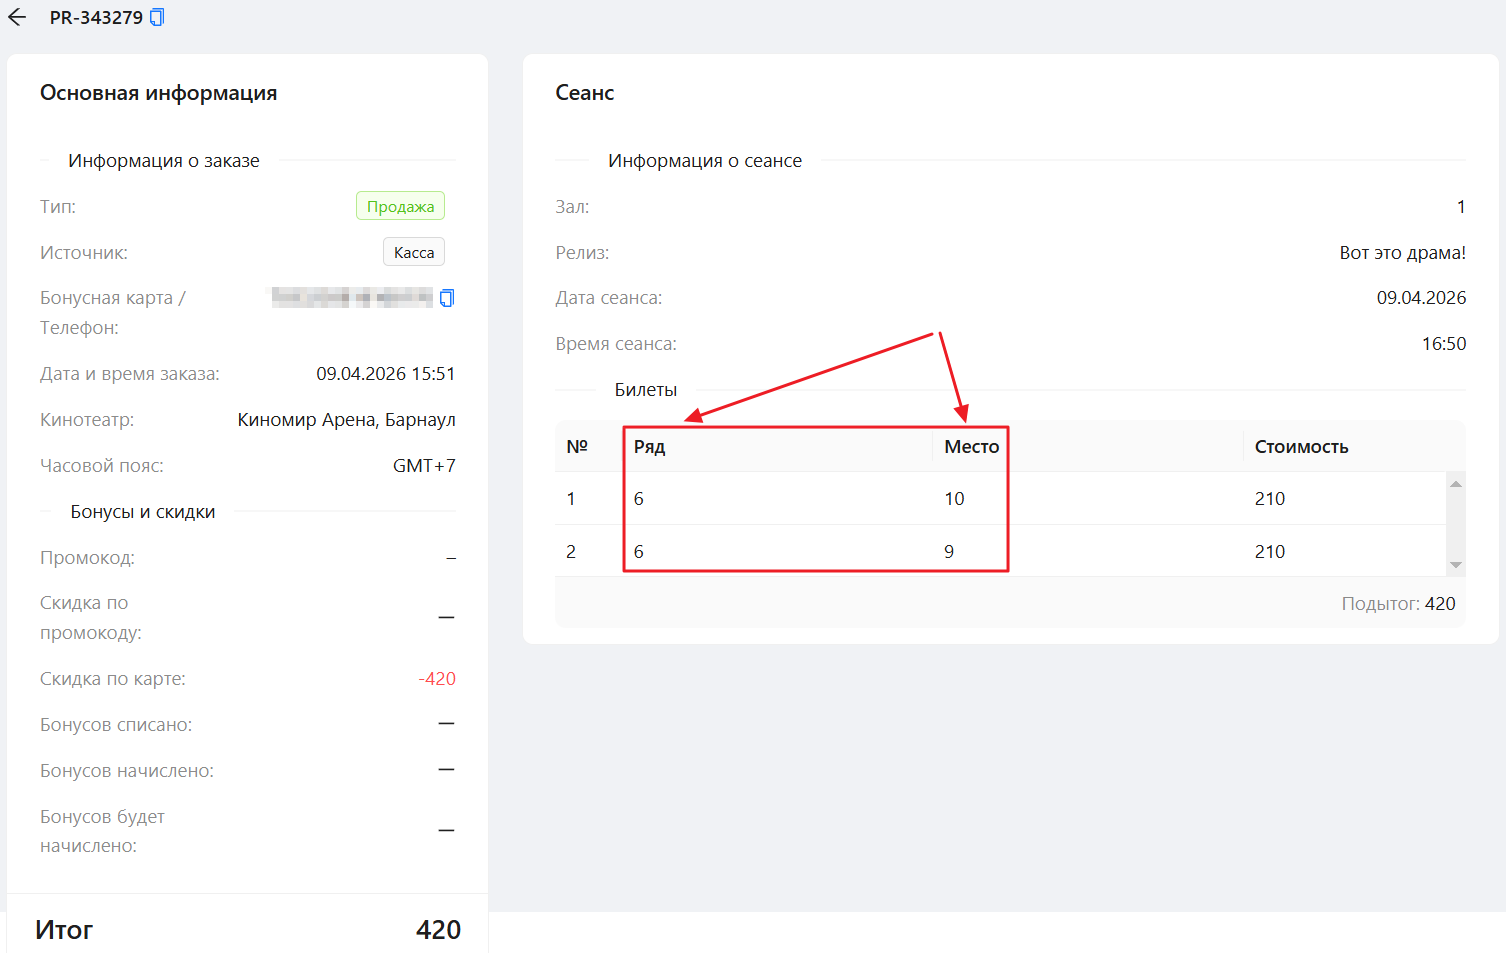Click the "Стоимость" column header
Viewport: 1506px width, 953px height.
[x=1301, y=447]
